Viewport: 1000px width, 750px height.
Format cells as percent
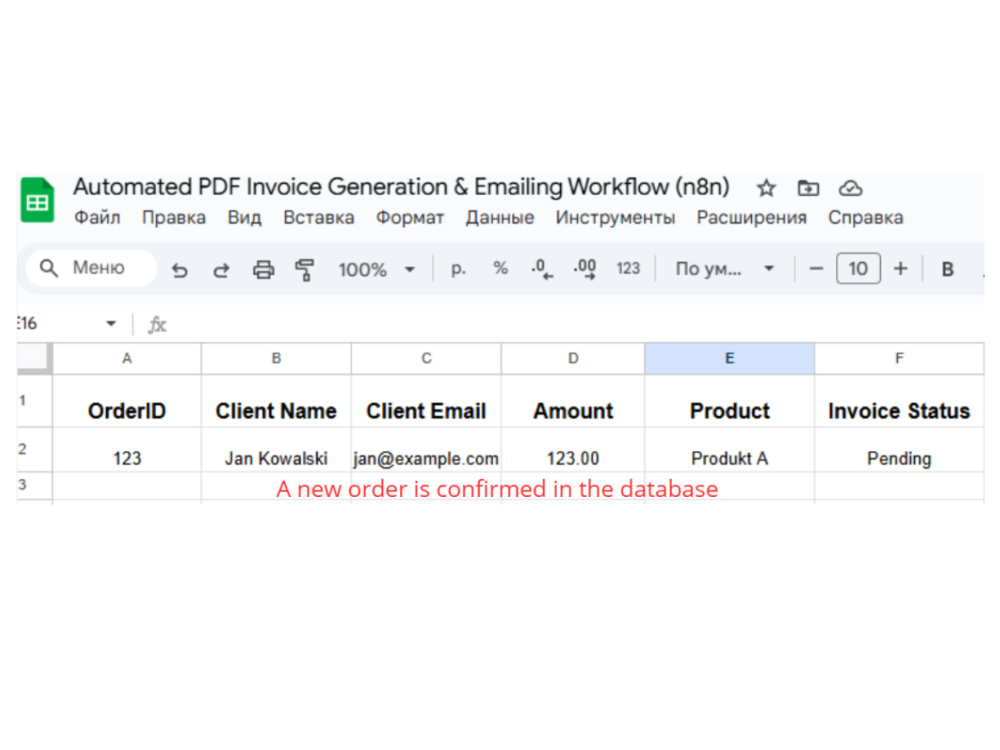tap(501, 268)
